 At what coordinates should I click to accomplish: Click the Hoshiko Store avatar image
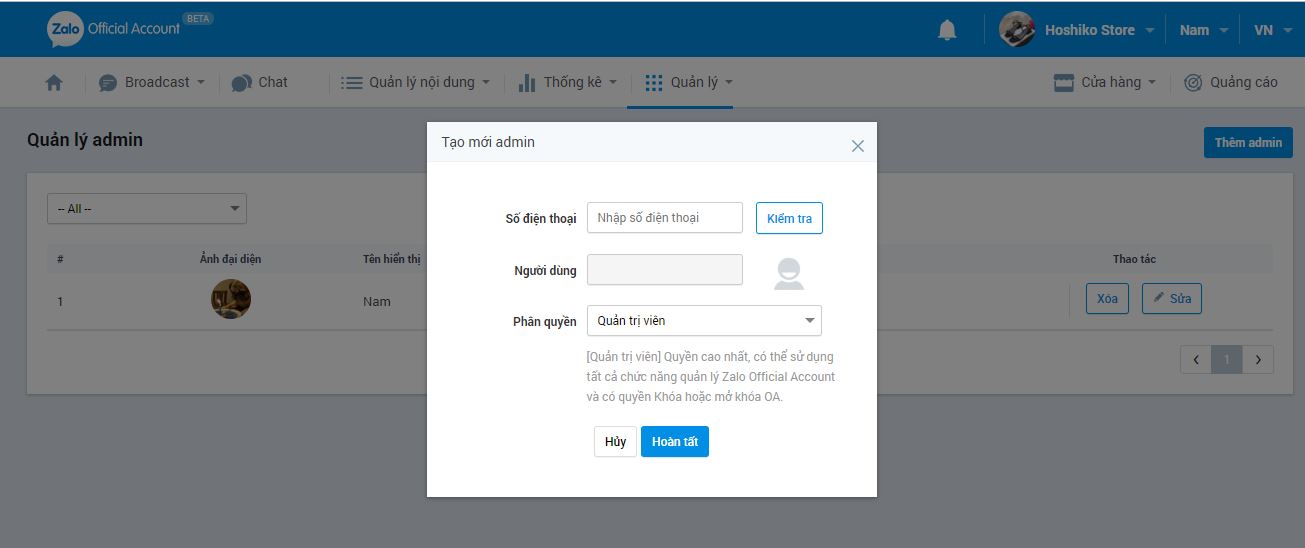[1017, 29]
